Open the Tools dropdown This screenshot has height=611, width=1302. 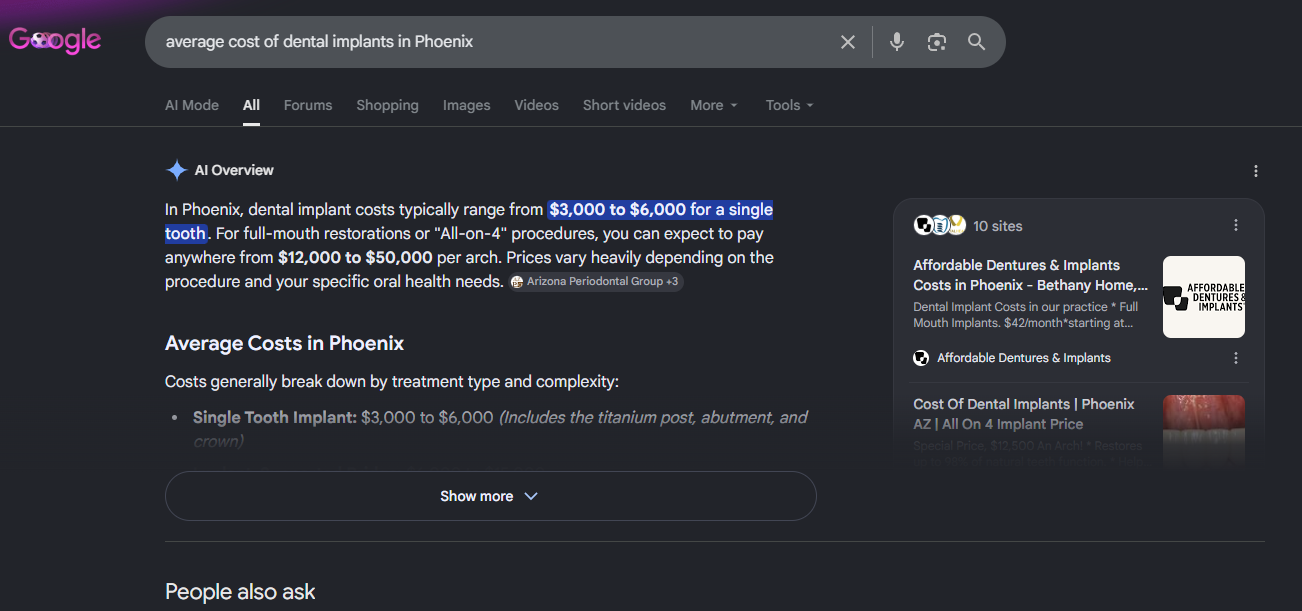[790, 105]
